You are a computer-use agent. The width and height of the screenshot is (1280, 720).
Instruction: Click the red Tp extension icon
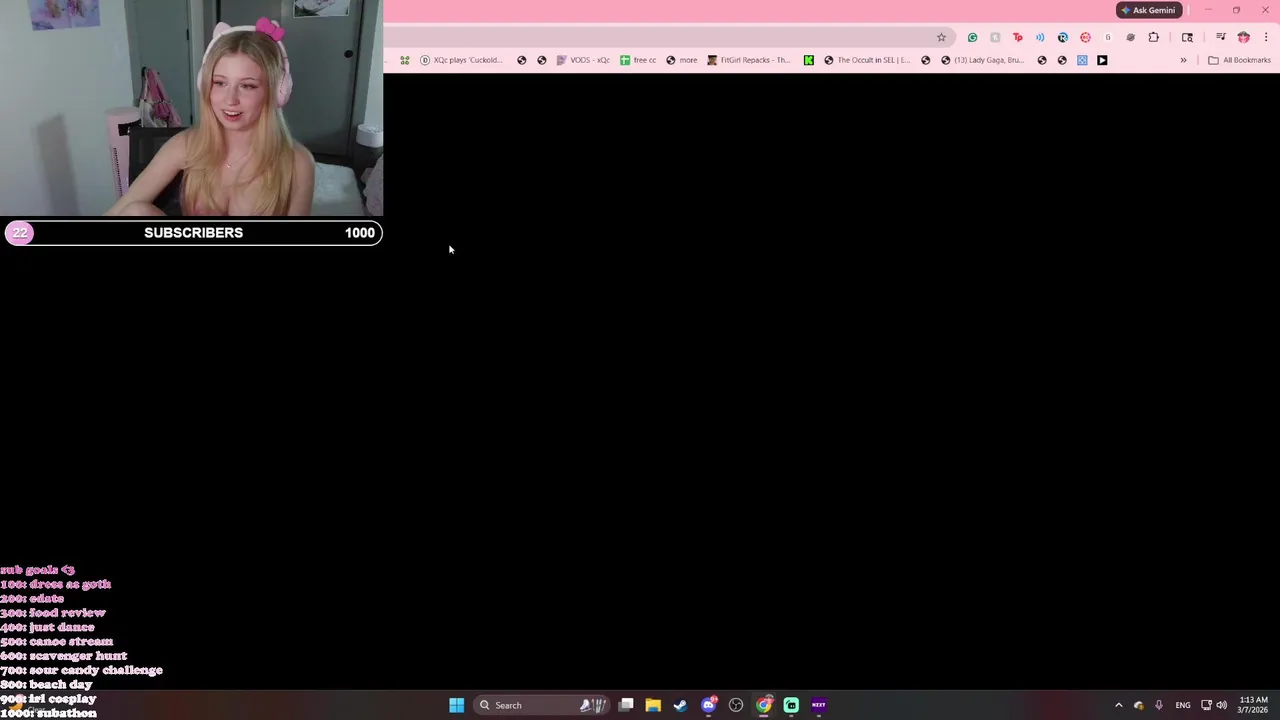coord(1017,37)
